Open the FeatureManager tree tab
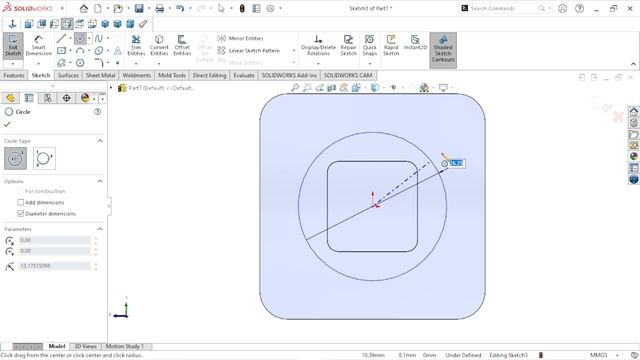 click(10, 98)
